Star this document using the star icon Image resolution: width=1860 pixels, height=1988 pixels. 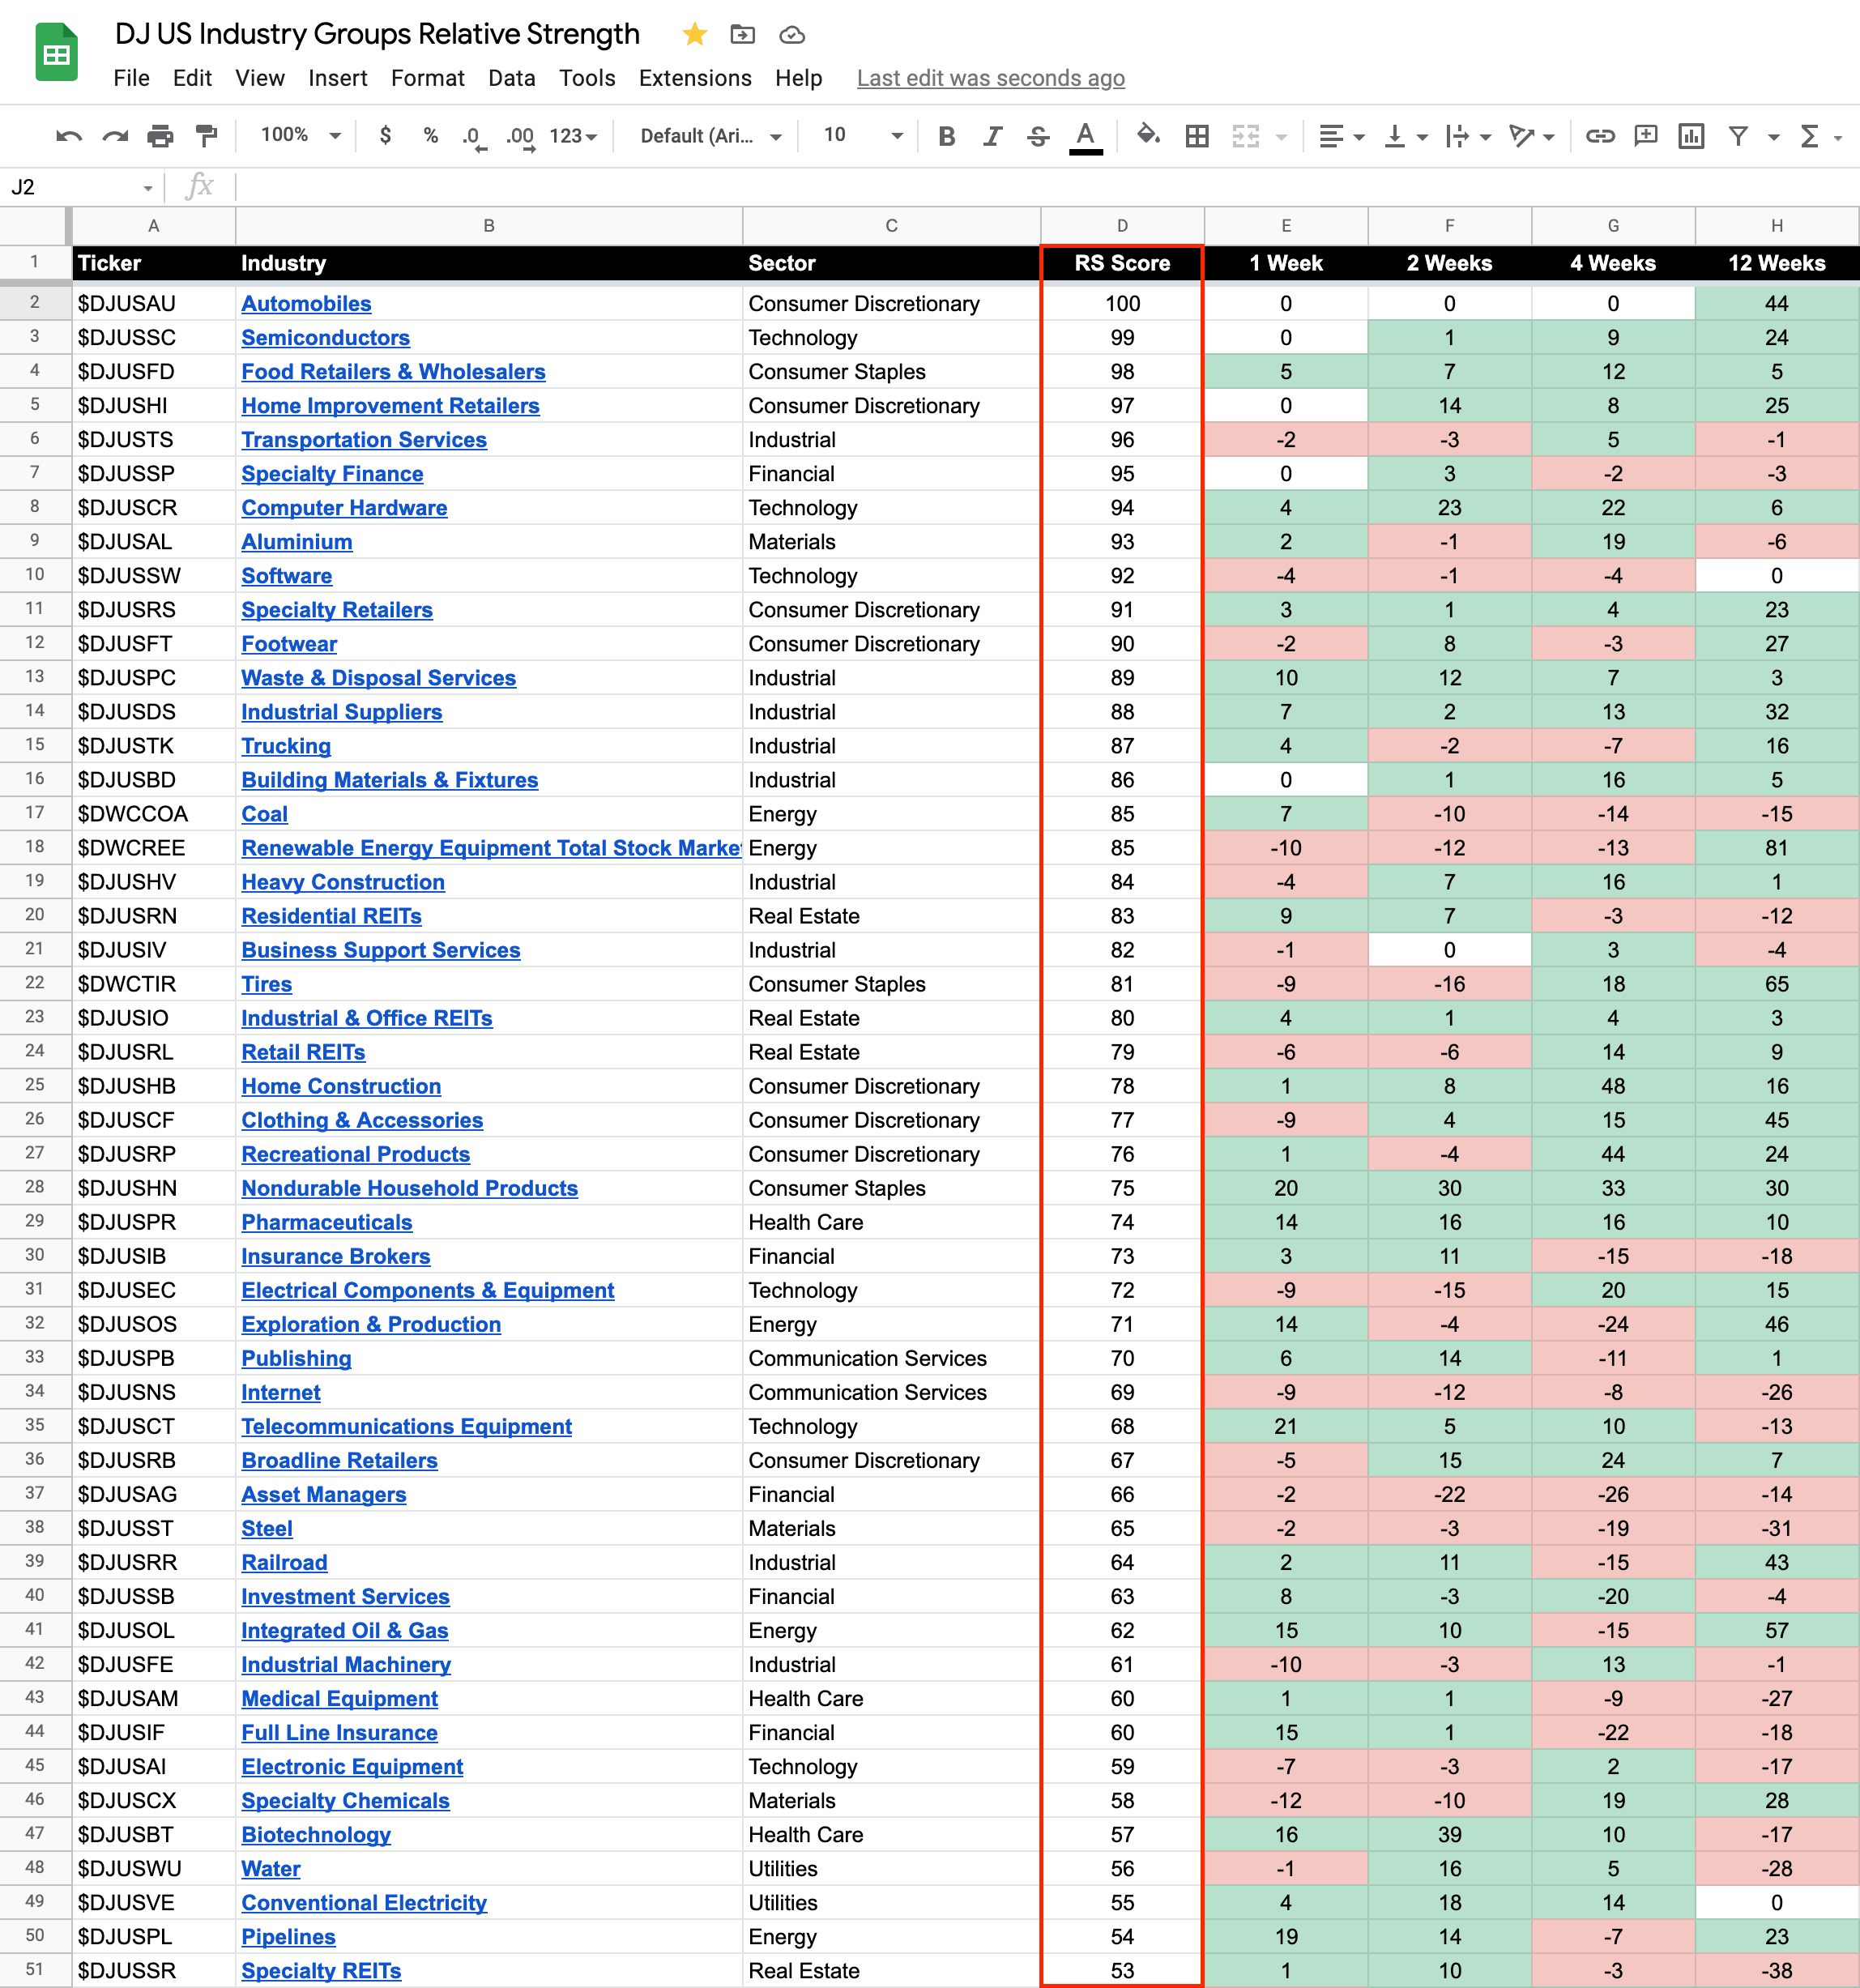pyautogui.click(x=694, y=35)
